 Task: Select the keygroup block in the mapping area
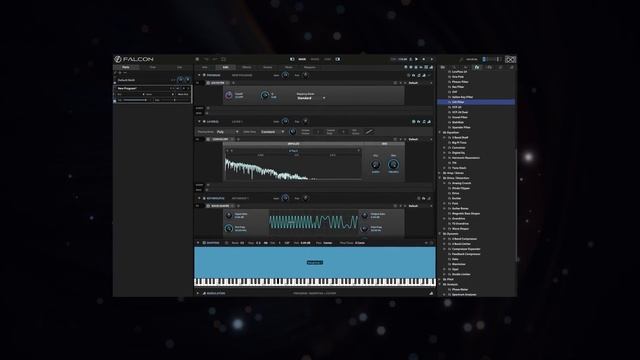coord(314,262)
